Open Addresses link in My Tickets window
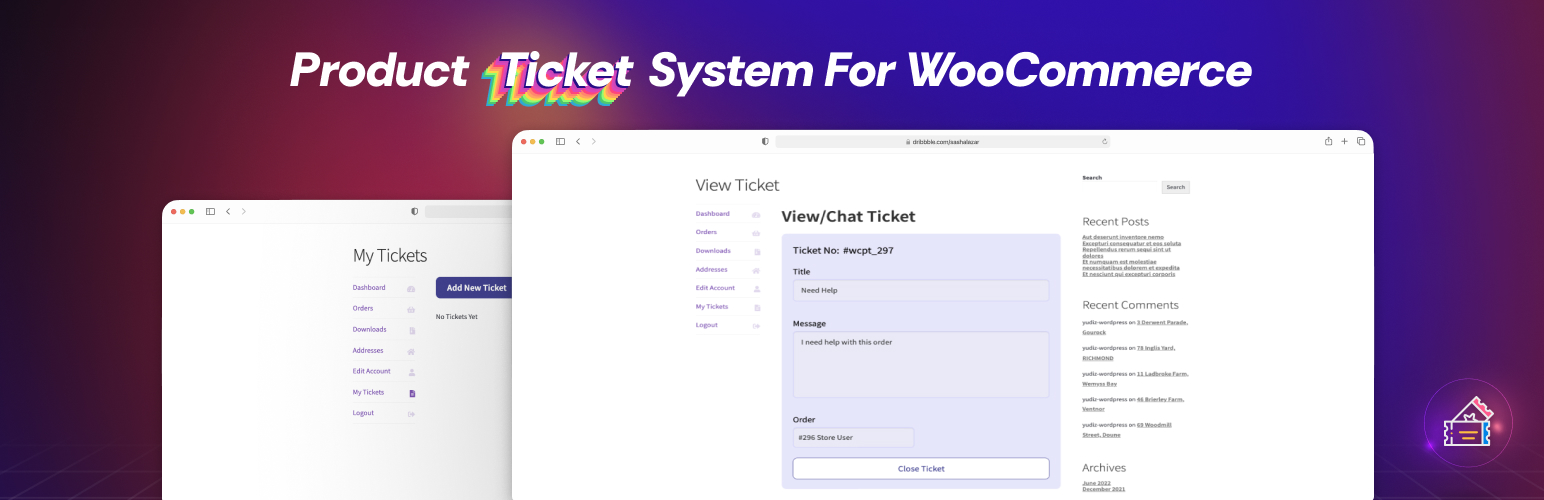This screenshot has height=500, width=1544. point(368,351)
